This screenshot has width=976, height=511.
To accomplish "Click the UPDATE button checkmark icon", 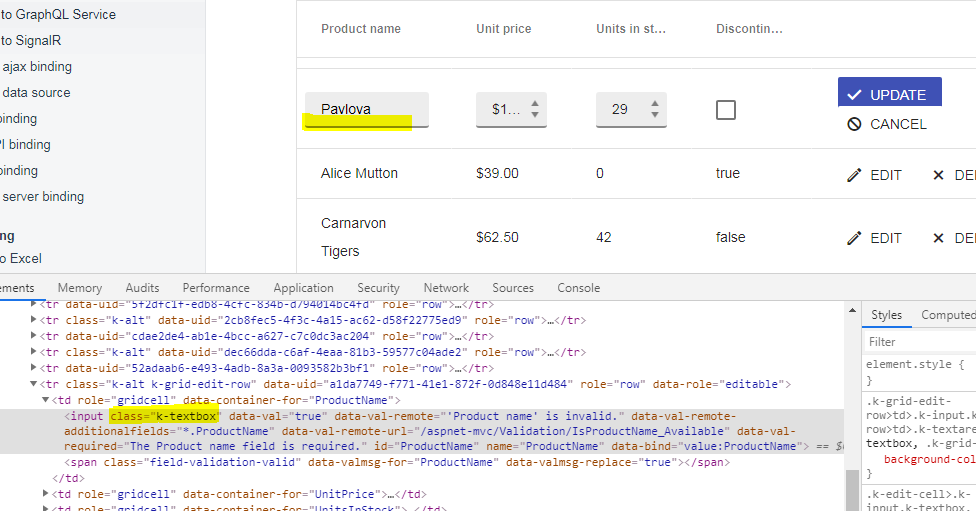I will 855,95.
